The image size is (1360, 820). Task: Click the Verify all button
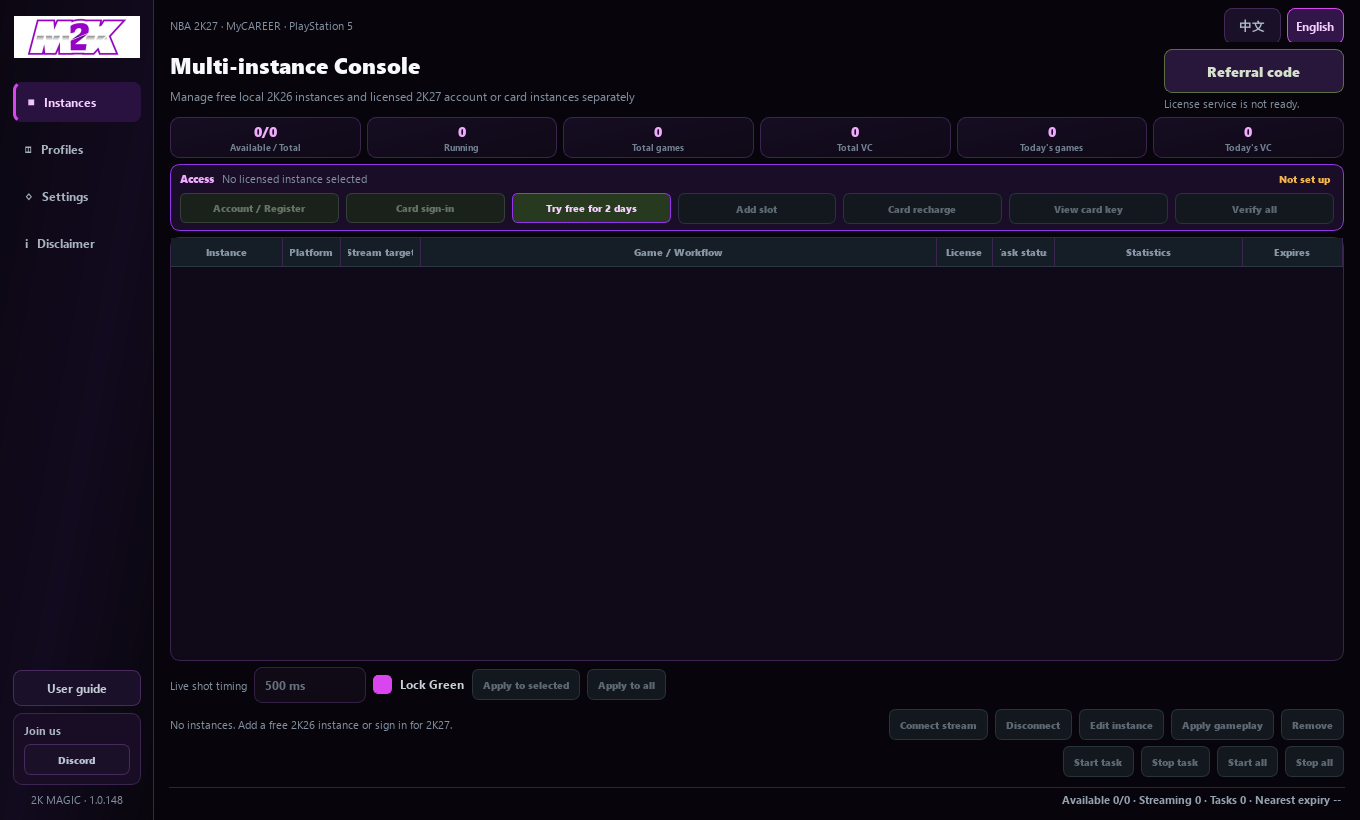point(1254,208)
